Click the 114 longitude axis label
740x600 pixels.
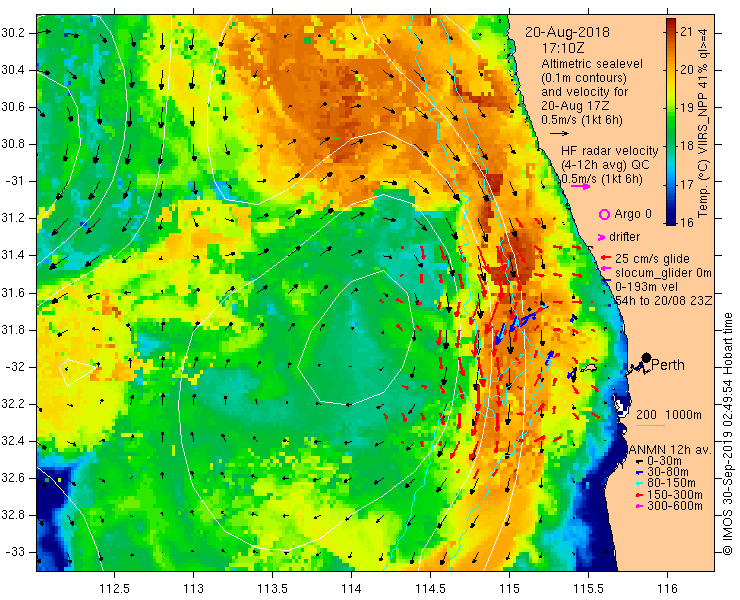[x=352, y=588]
